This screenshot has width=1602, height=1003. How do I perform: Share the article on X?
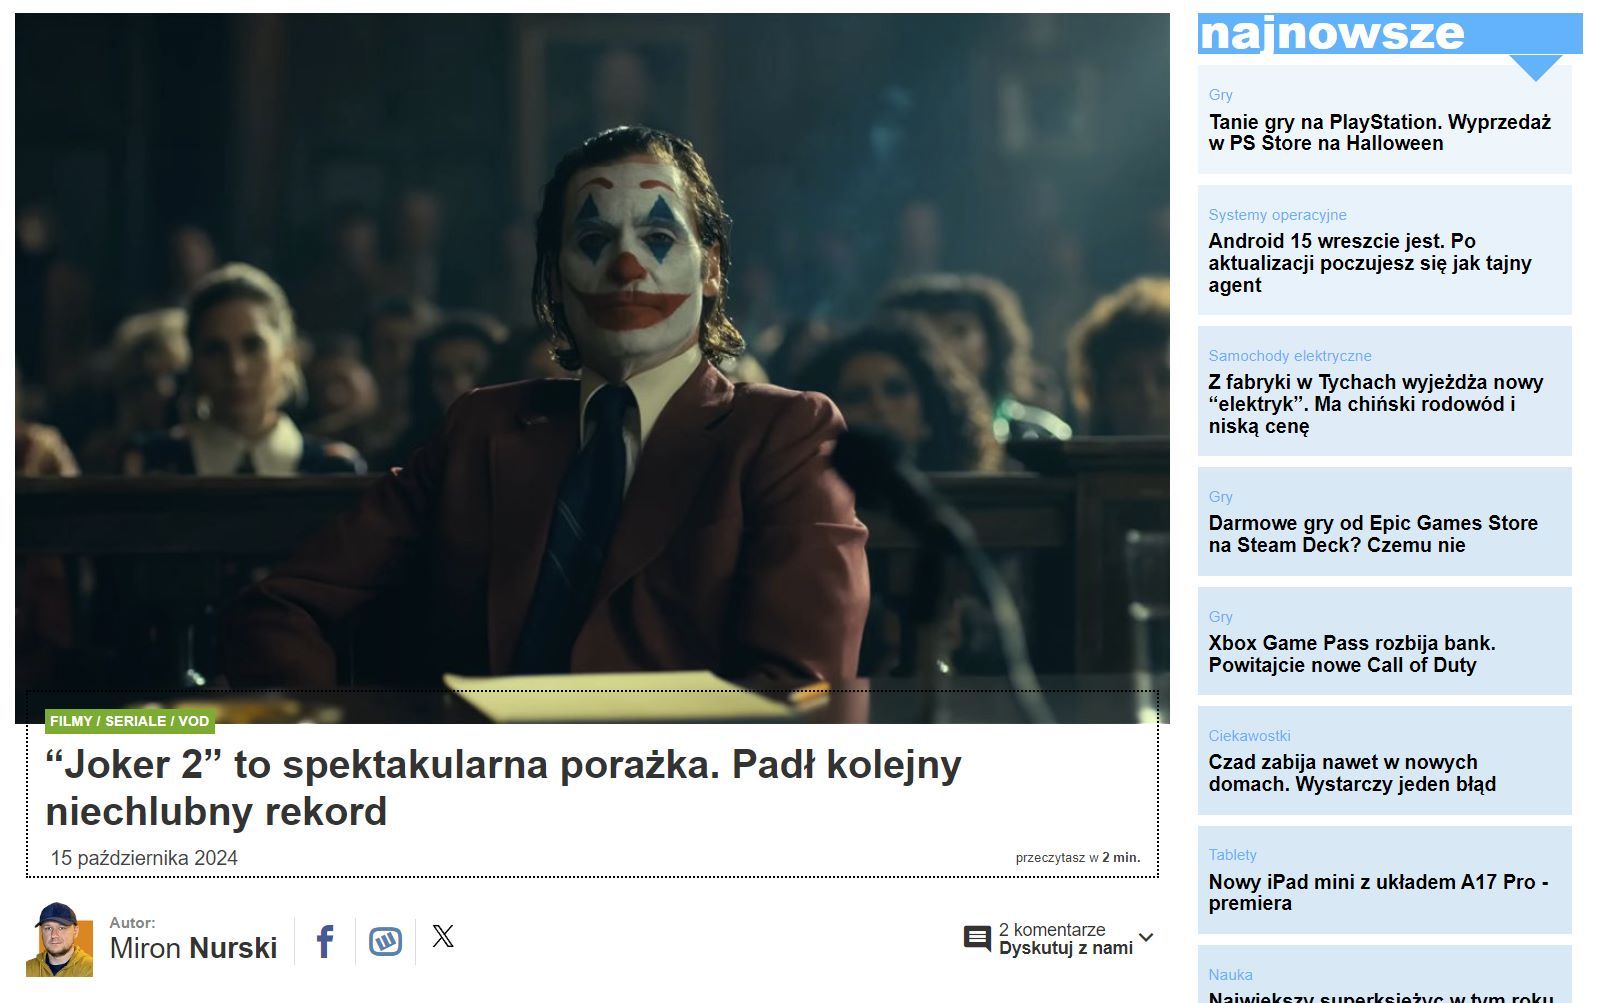pyautogui.click(x=443, y=936)
